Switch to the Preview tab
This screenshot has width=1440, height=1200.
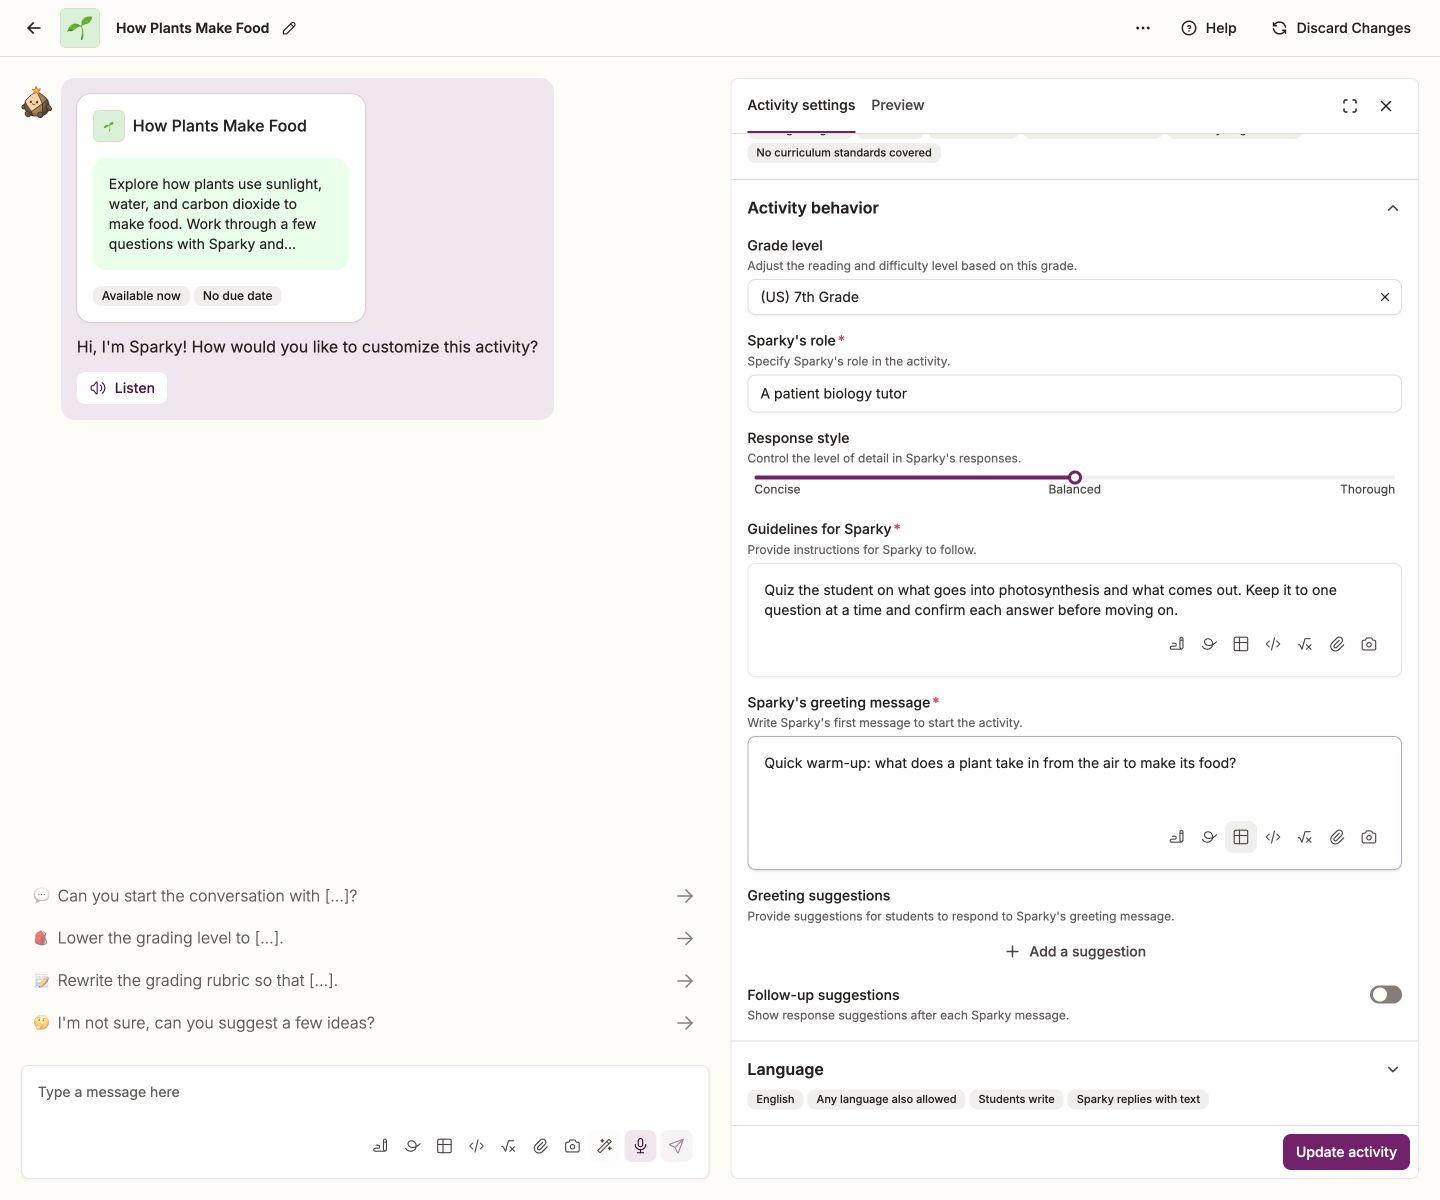(x=897, y=105)
